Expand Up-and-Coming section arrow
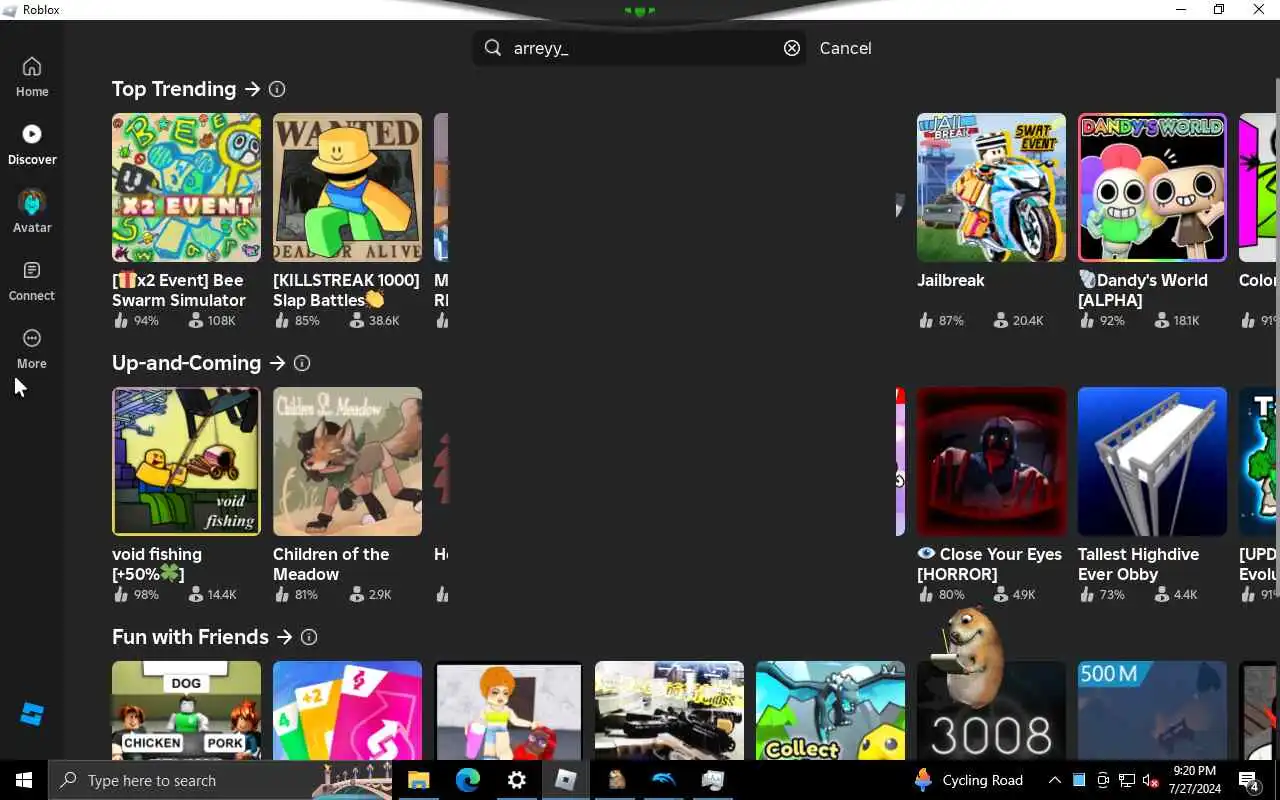This screenshot has height=800, width=1280. pyautogui.click(x=277, y=363)
